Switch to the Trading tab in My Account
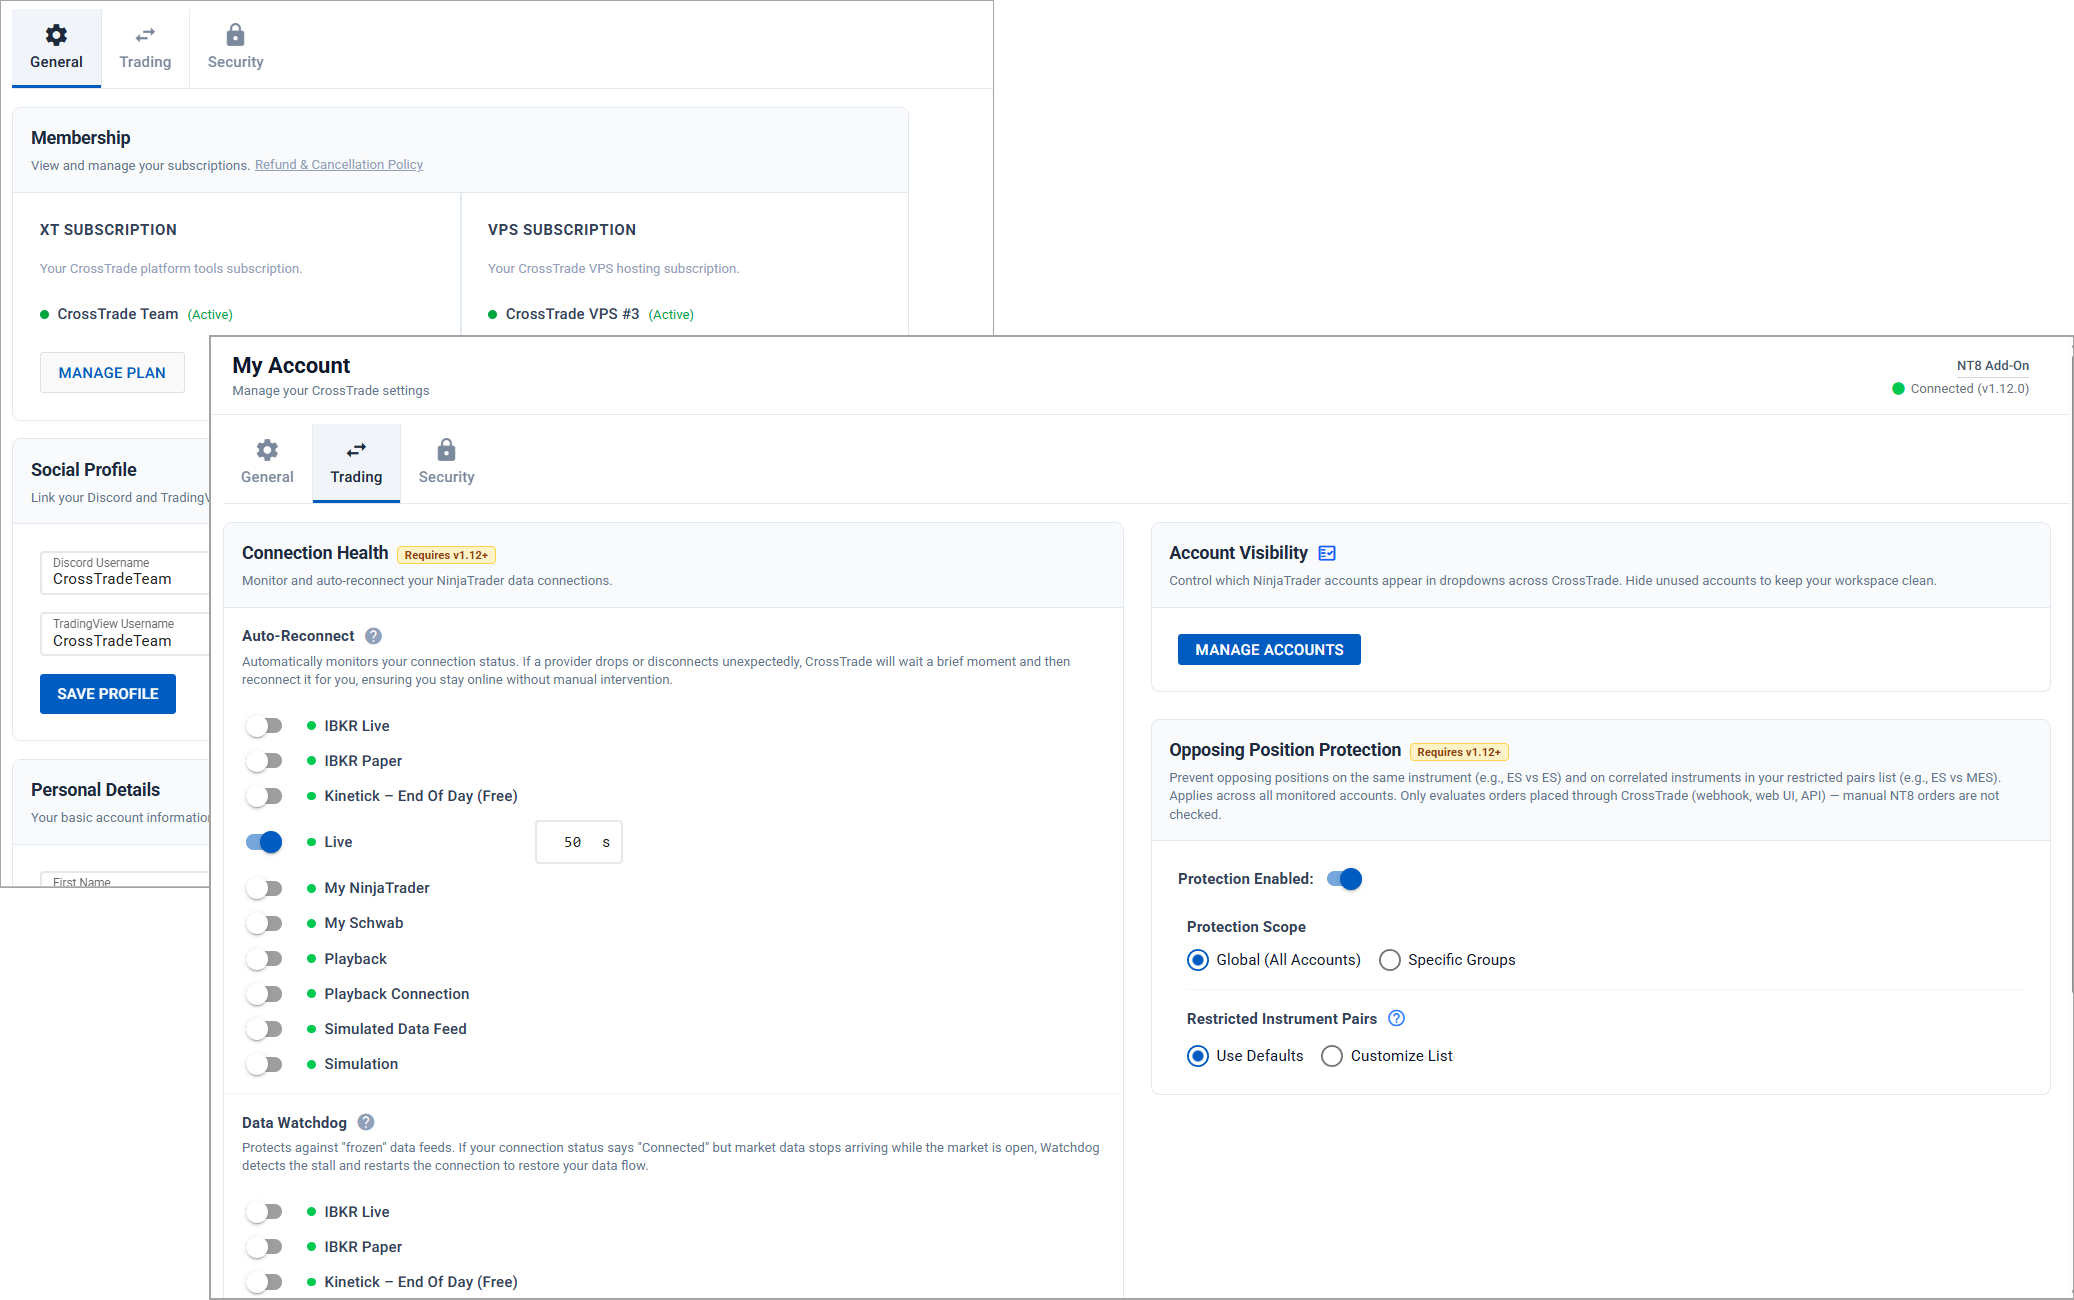The height and width of the screenshot is (1300, 2074). click(x=356, y=463)
